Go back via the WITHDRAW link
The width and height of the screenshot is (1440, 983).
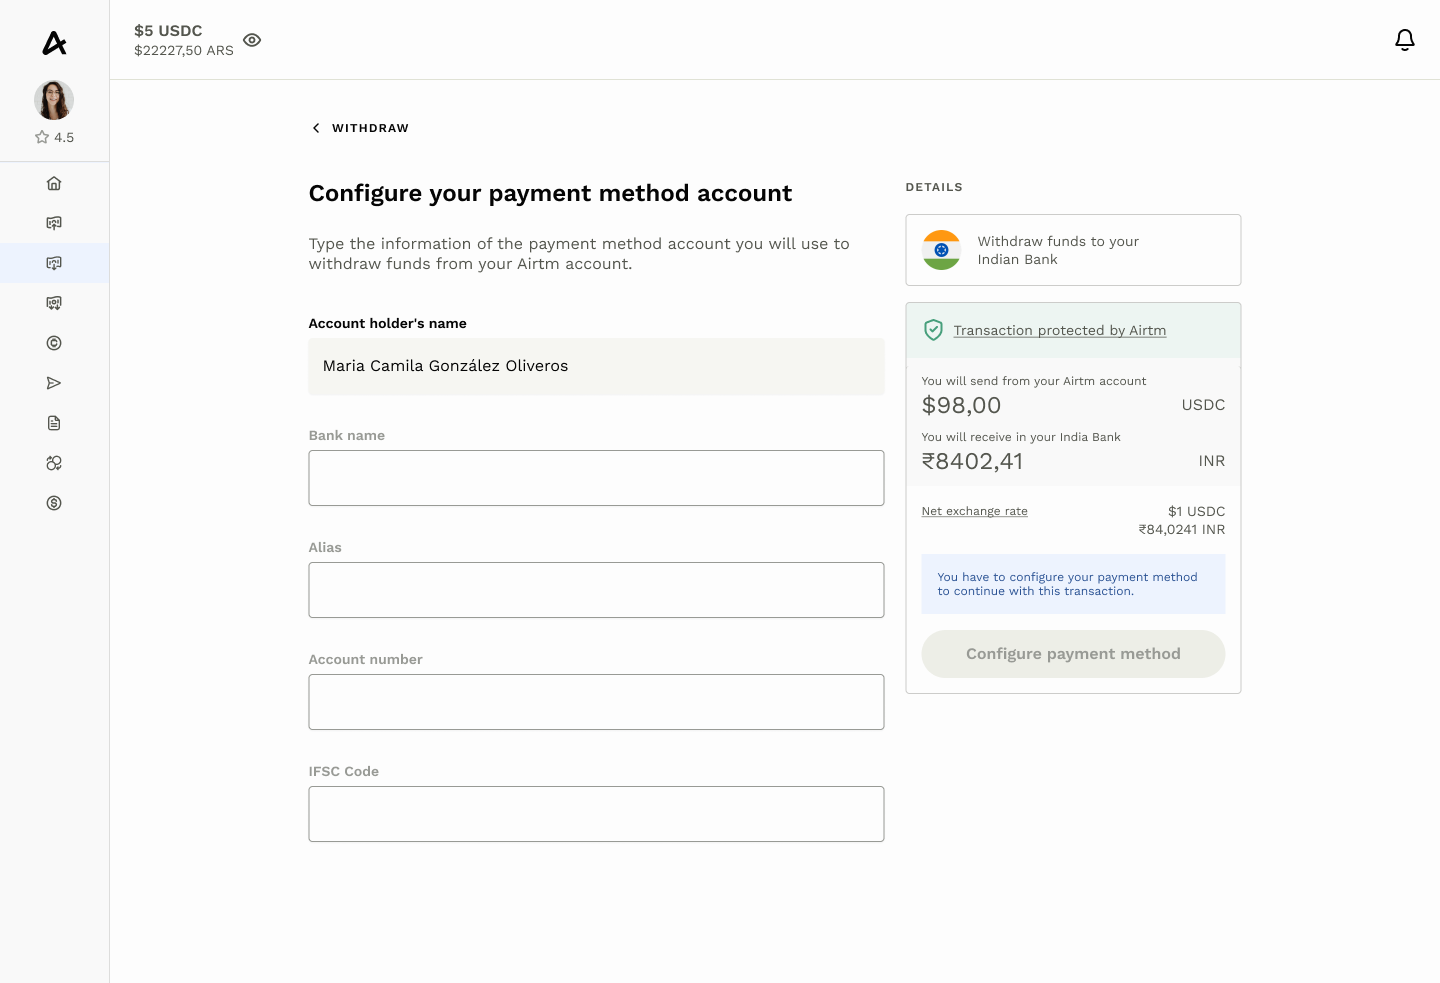pos(370,128)
